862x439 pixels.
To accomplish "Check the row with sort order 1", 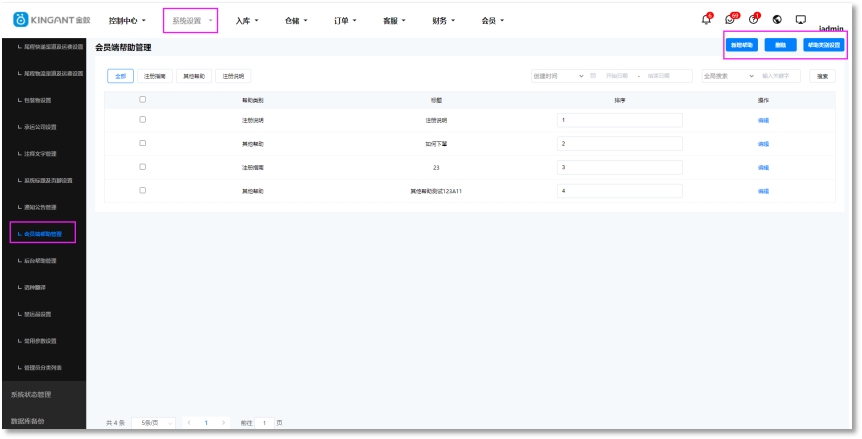I will pos(143,120).
